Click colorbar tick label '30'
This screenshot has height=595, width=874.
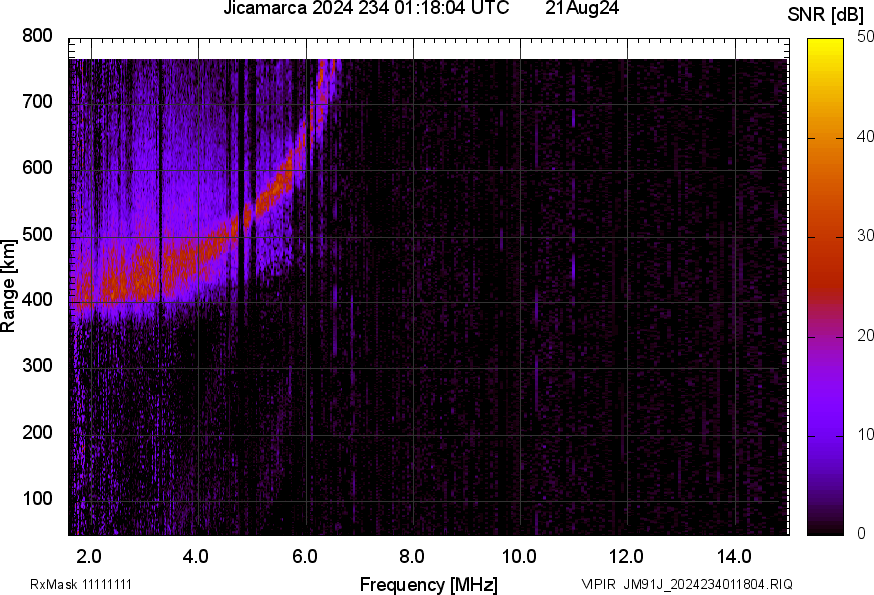[865, 236]
